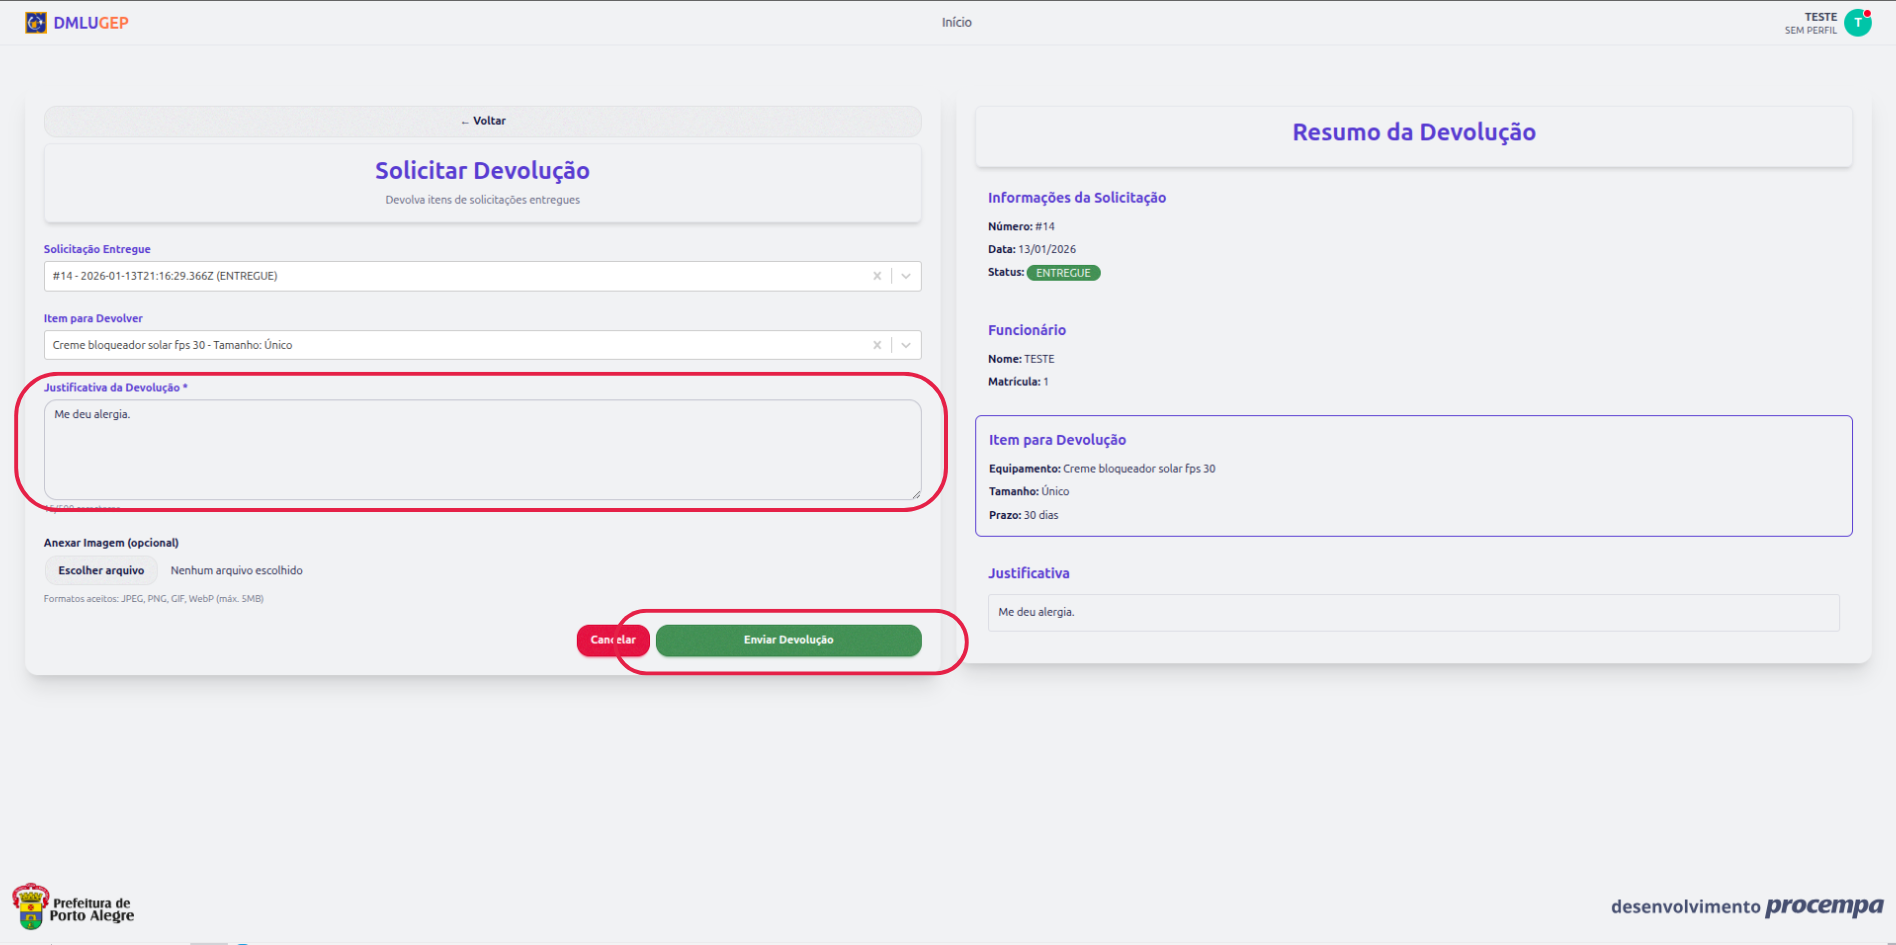1896x945 pixels.
Task: Click the green ENTREGUE status badge
Action: [x=1063, y=273]
